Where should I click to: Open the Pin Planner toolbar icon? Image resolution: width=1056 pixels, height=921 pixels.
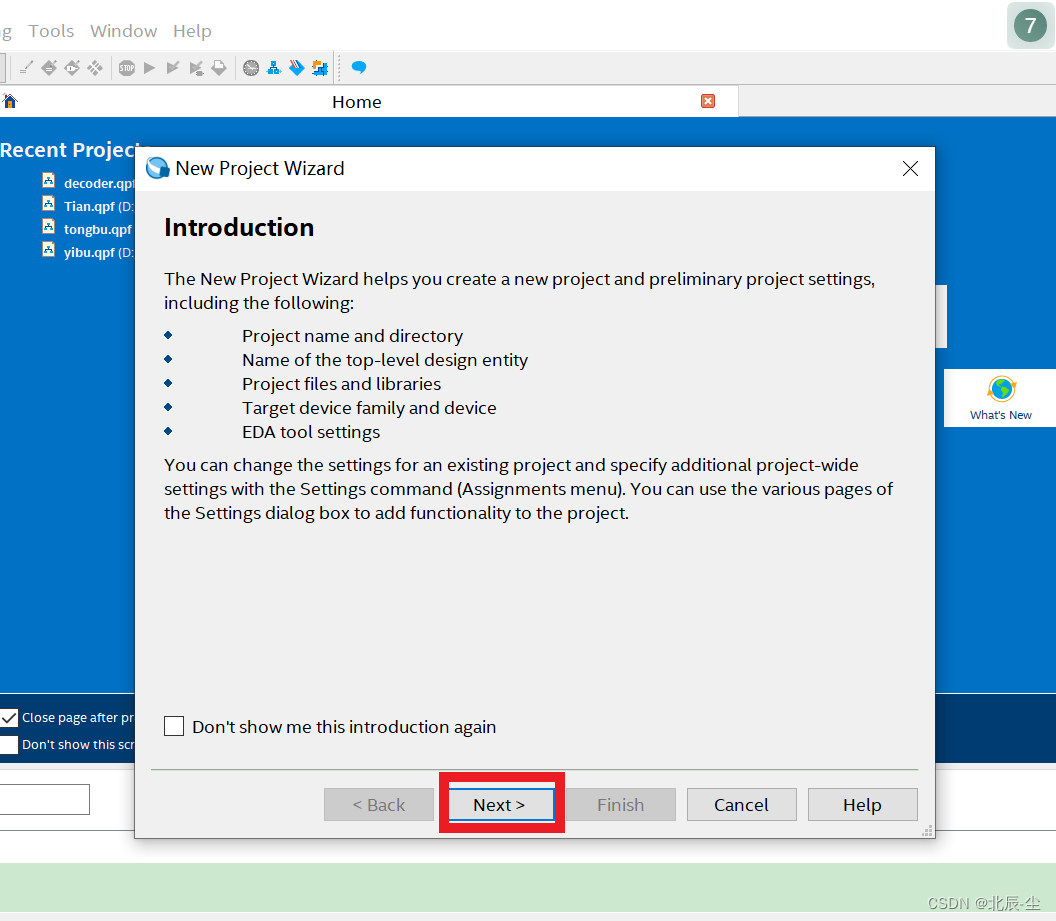tap(72, 68)
